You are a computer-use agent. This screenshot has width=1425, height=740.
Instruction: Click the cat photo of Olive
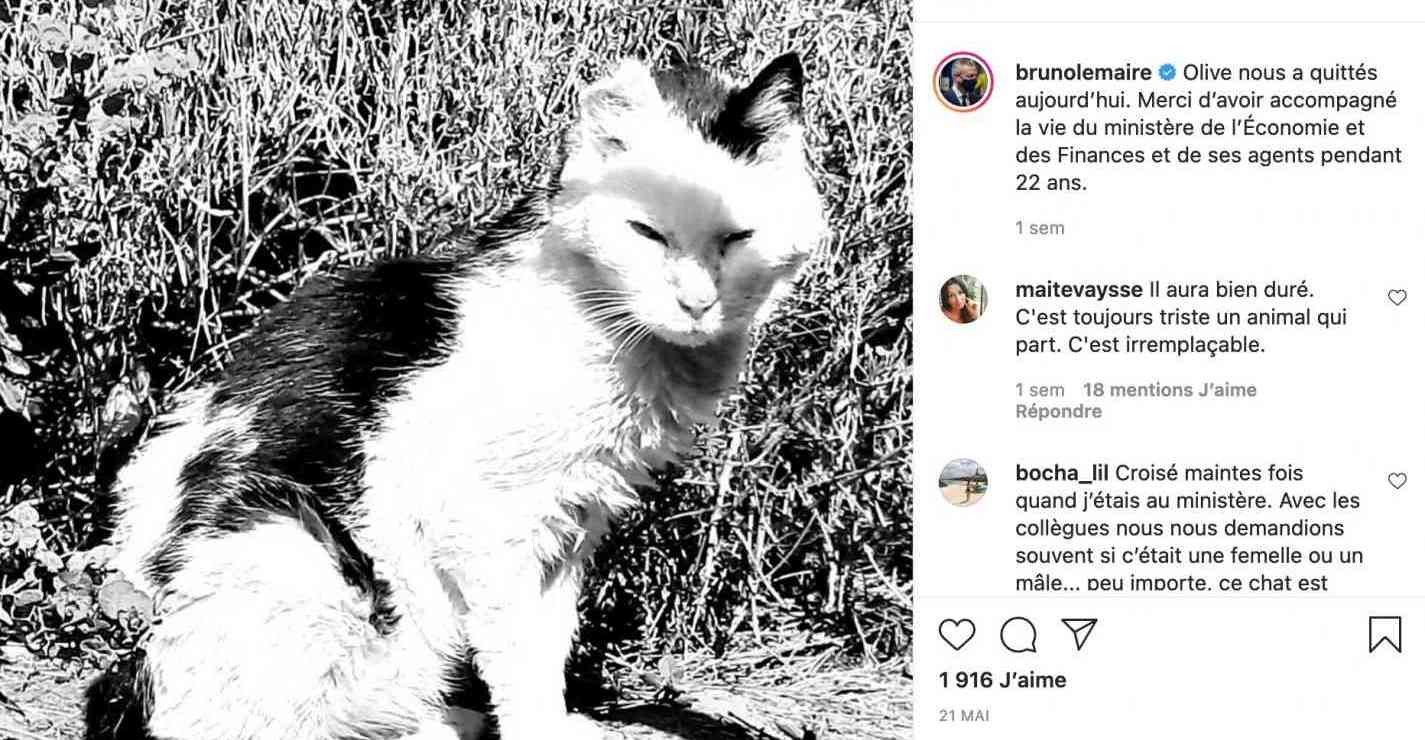click(x=456, y=370)
